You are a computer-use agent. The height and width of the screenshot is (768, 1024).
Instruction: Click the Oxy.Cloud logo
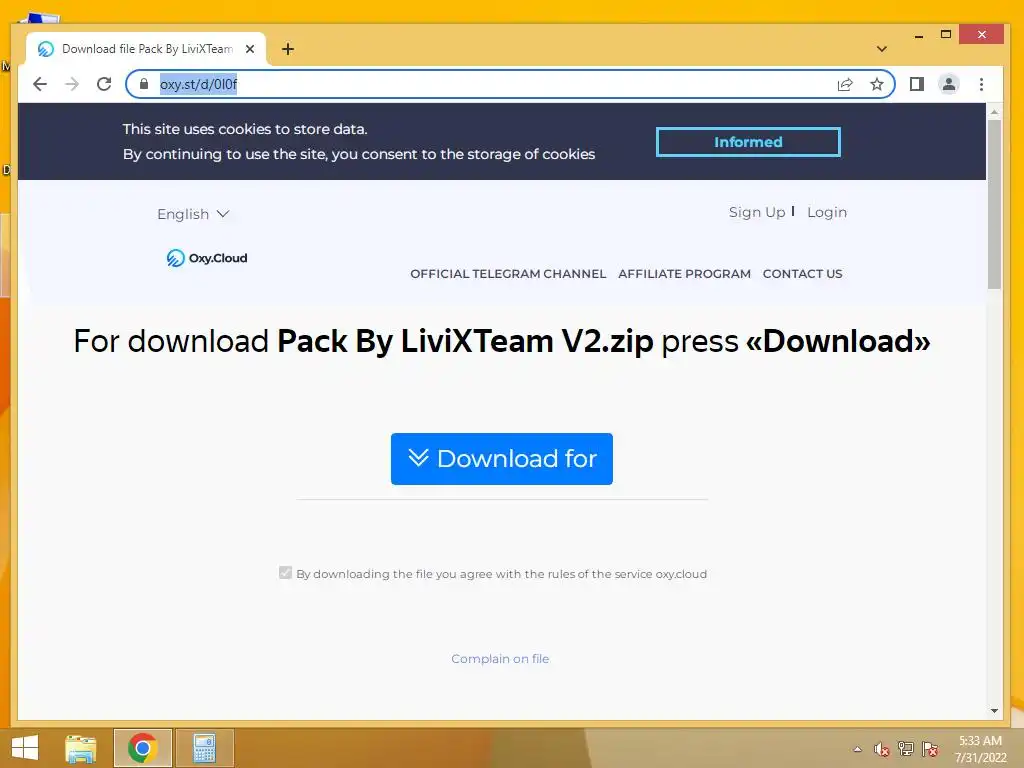point(207,258)
